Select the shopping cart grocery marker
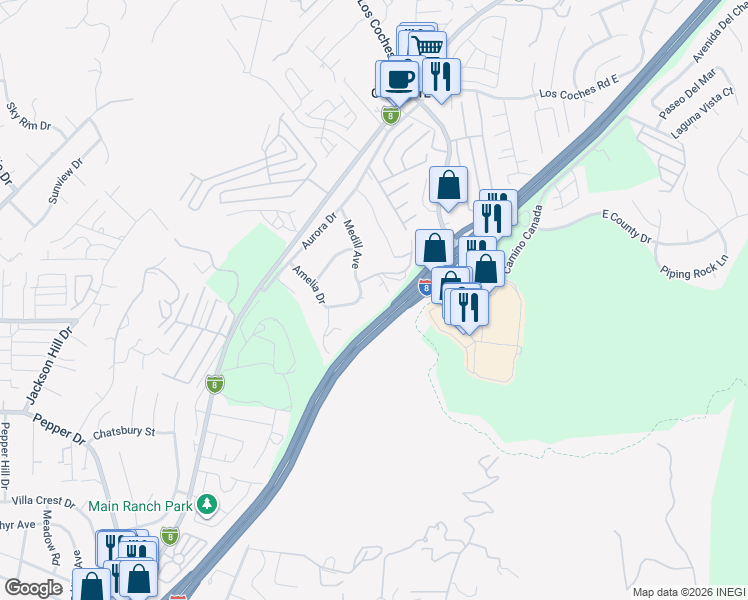748x600 pixels. (428, 46)
